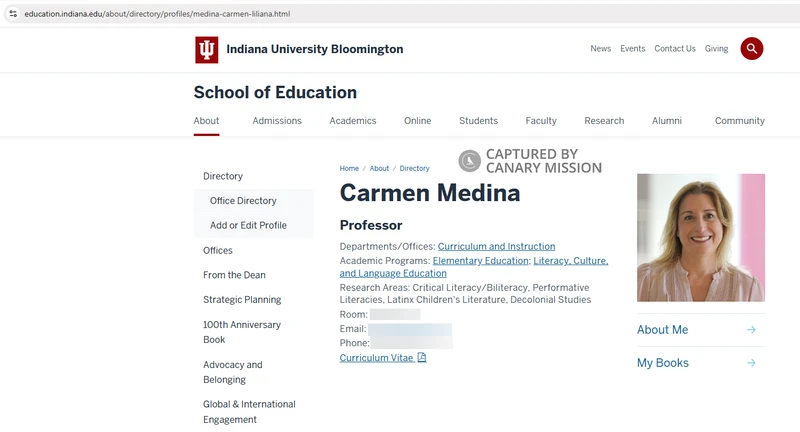
Task: Click the browser address bar URL
Action: tap(157, 14)
